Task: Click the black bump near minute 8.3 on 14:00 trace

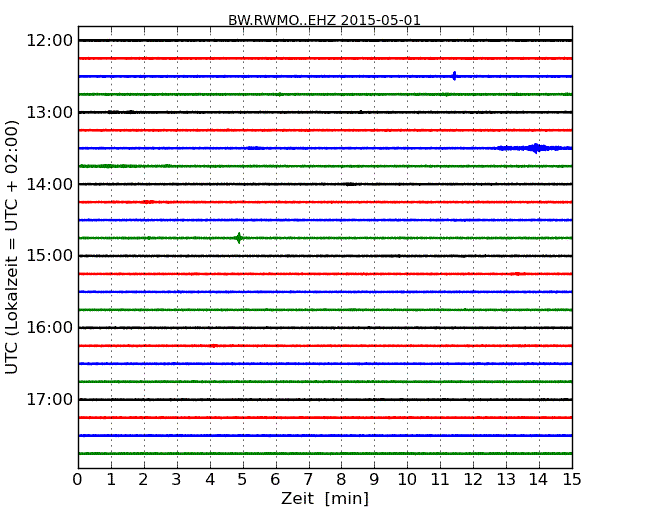Action: point(351,184)
